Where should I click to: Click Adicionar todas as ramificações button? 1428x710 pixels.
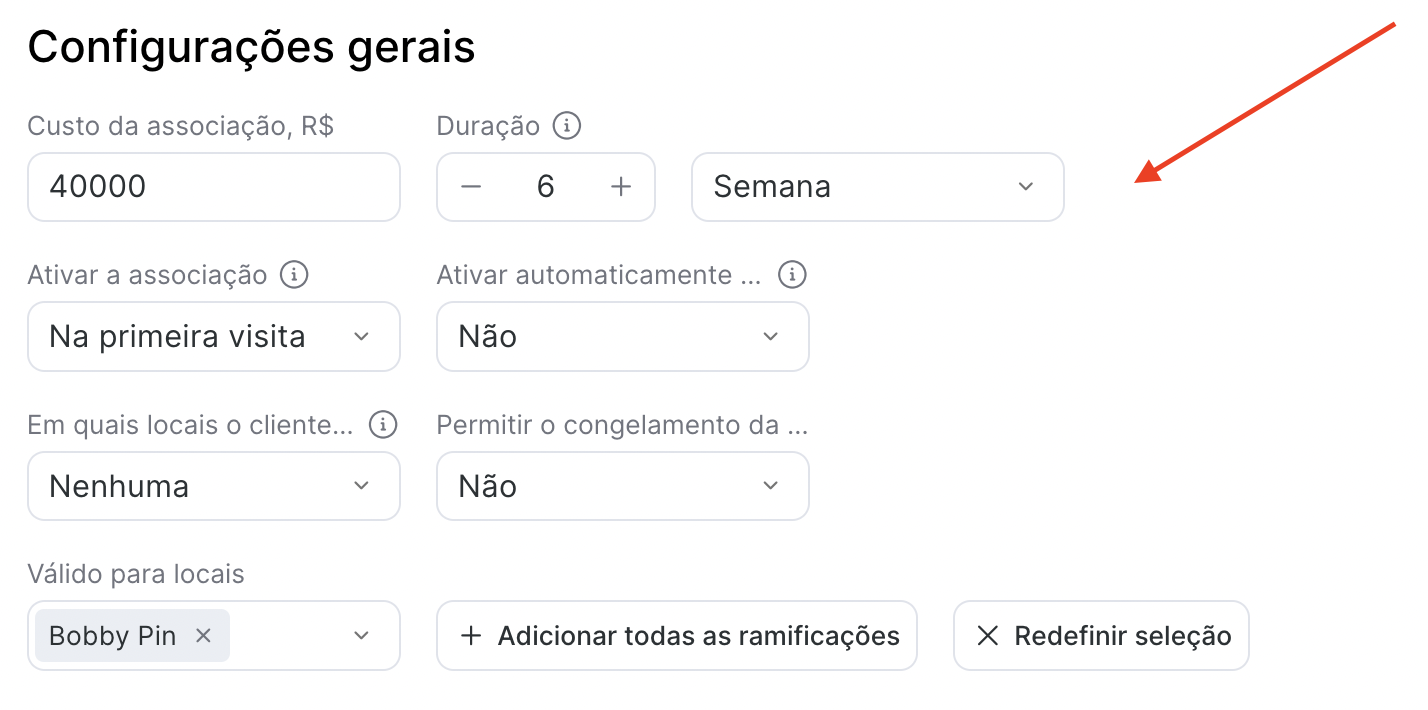point(677,636)
